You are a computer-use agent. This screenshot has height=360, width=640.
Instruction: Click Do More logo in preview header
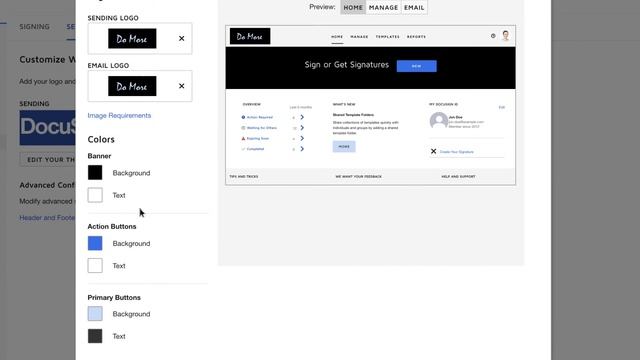point(250,36)
